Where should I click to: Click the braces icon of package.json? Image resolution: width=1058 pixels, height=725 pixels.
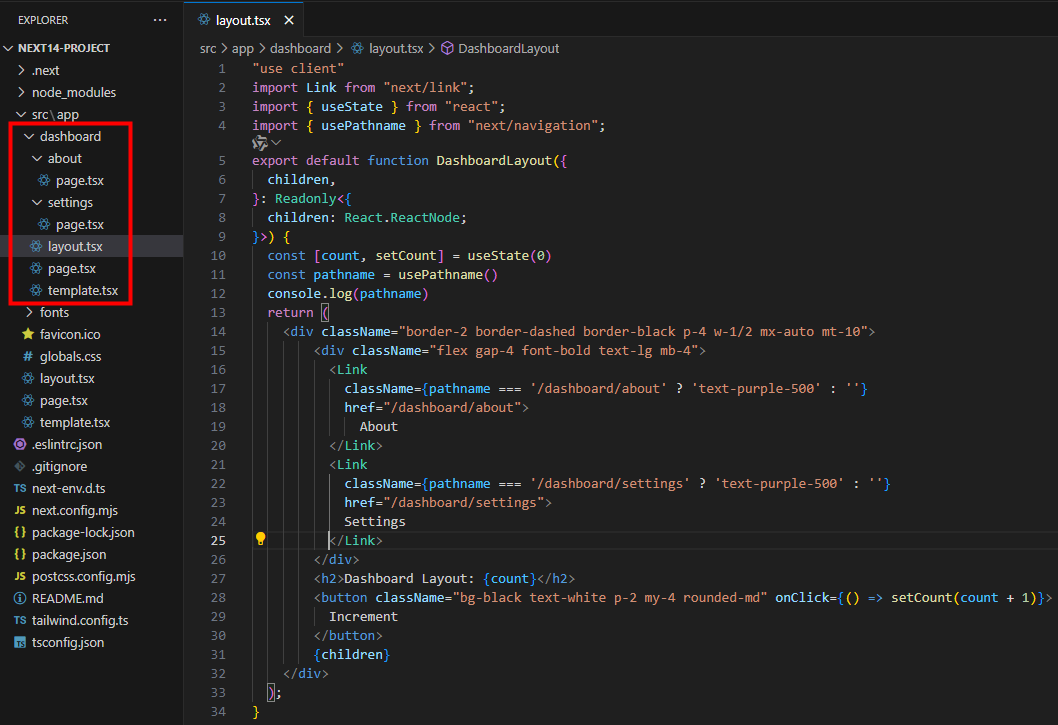[20, 554]
